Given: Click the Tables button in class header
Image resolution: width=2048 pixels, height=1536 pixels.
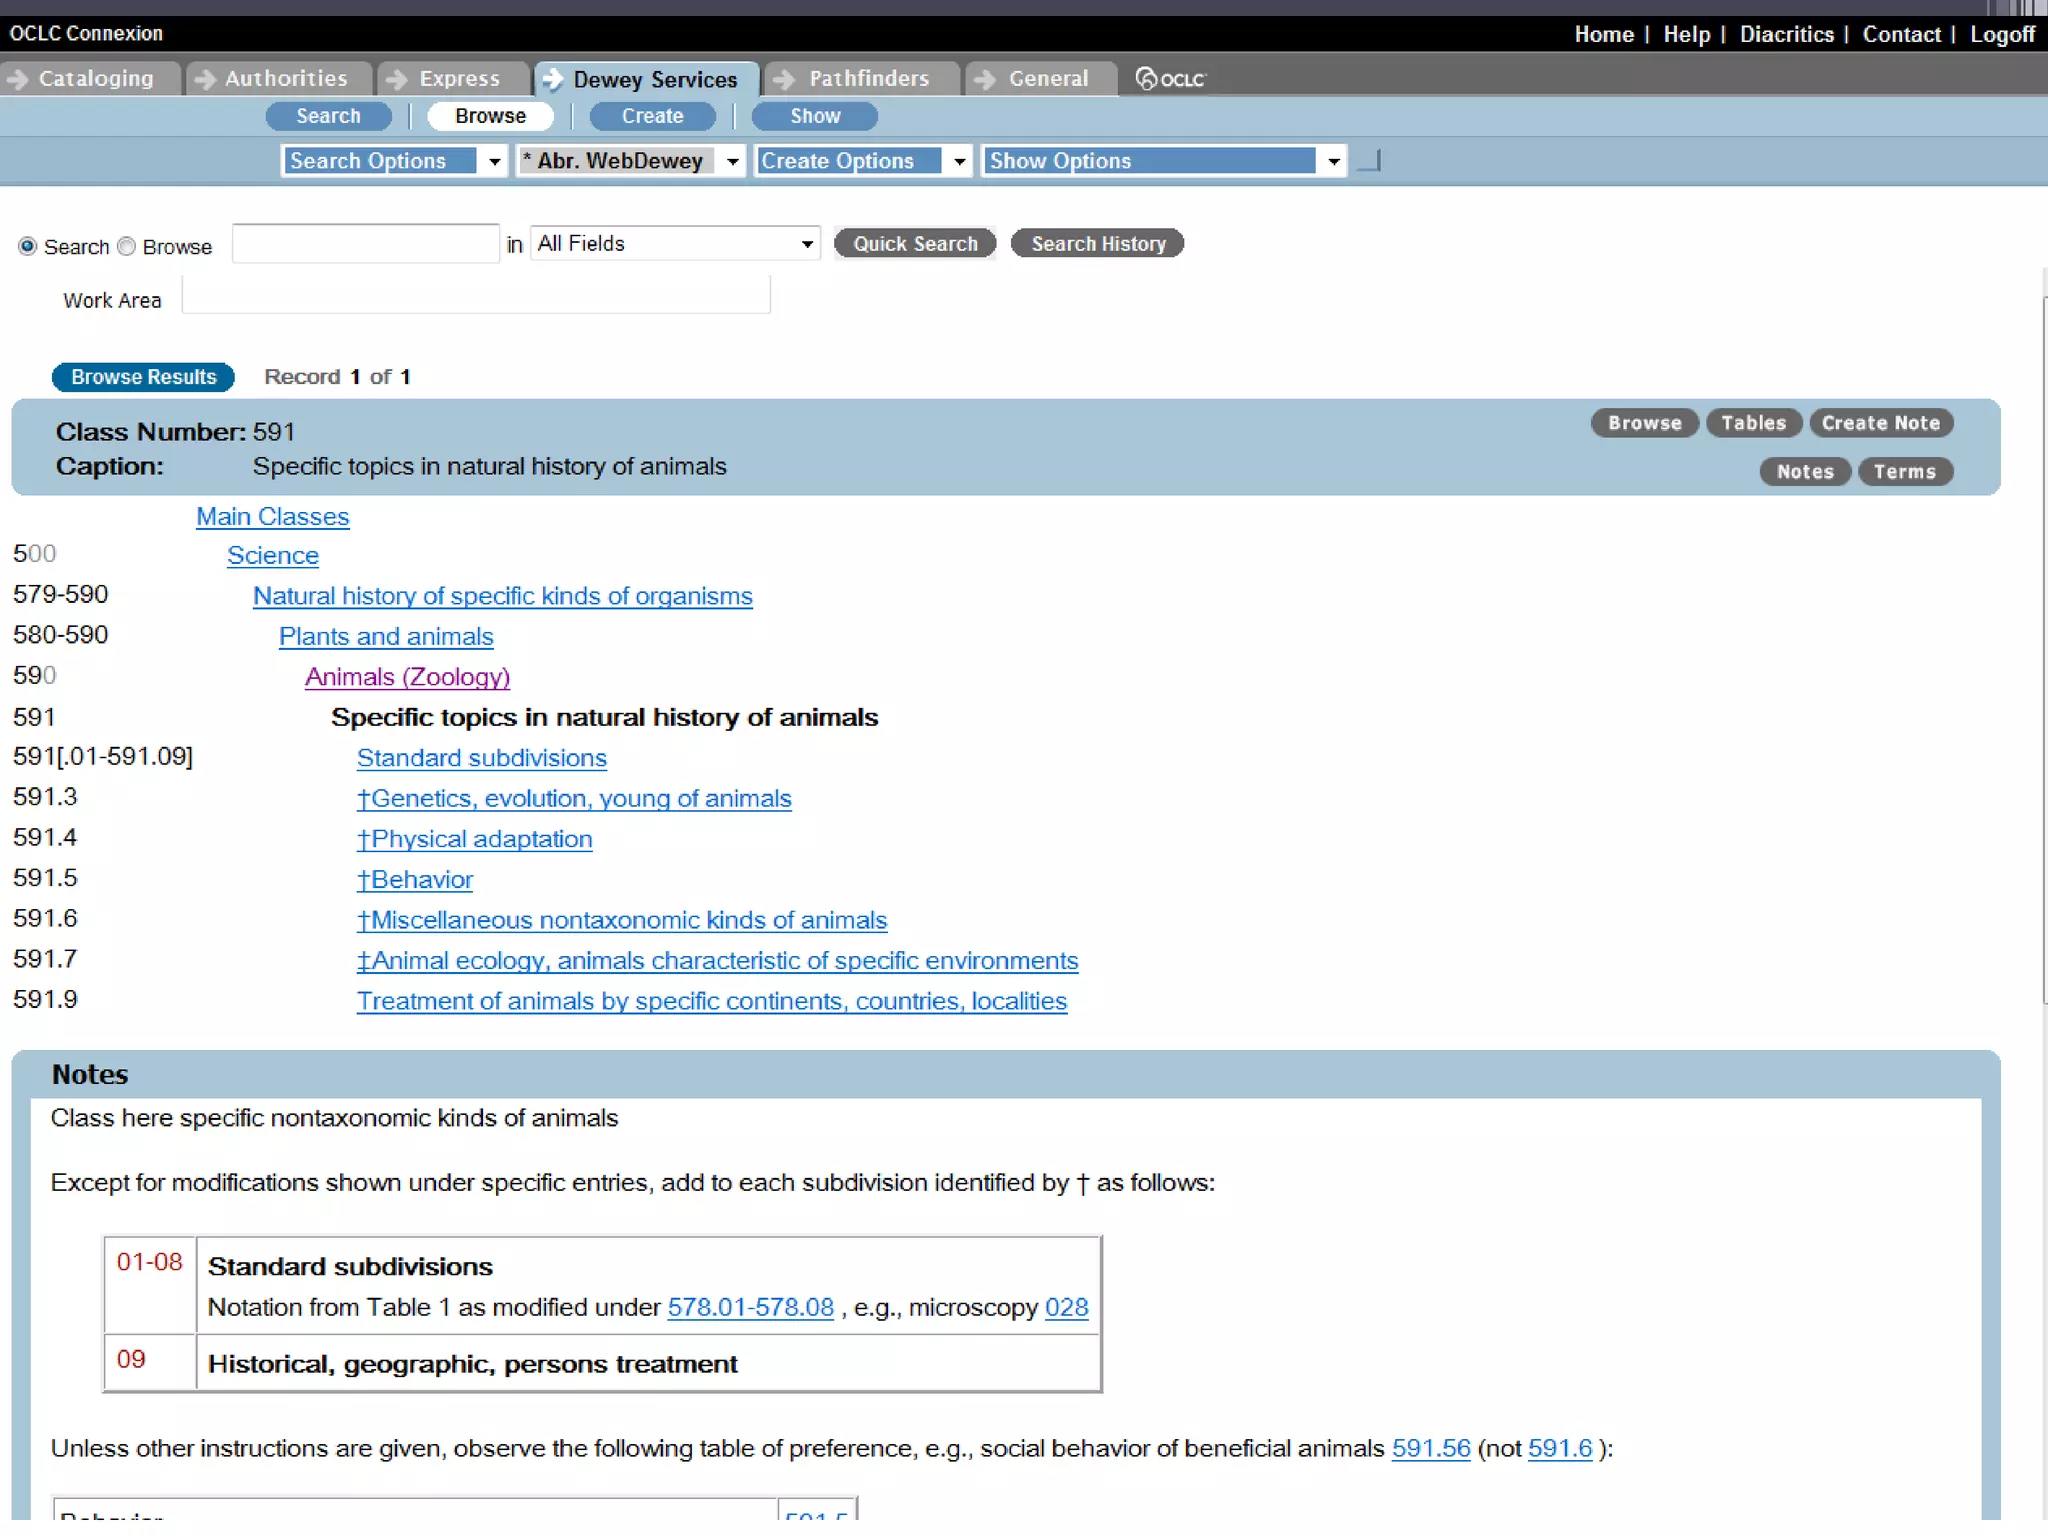Looking at the screenshot, I should pos(1753,423).
